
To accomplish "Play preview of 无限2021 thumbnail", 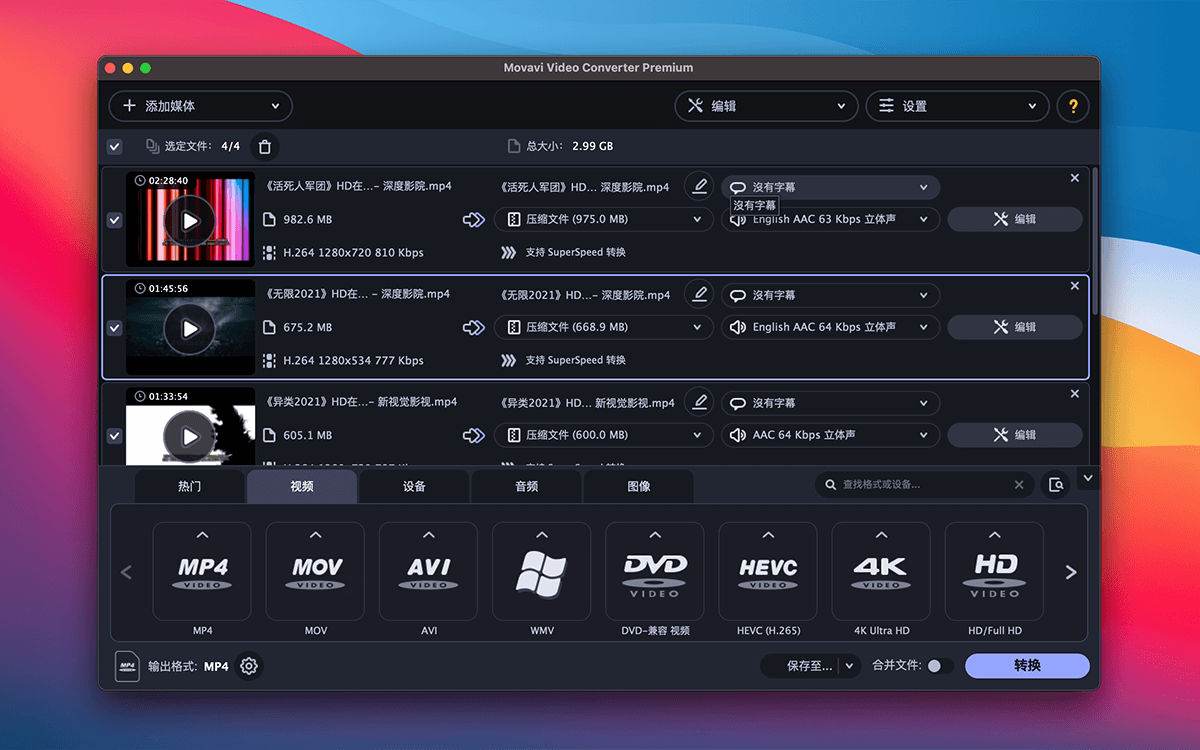I will tap(190, 328).
